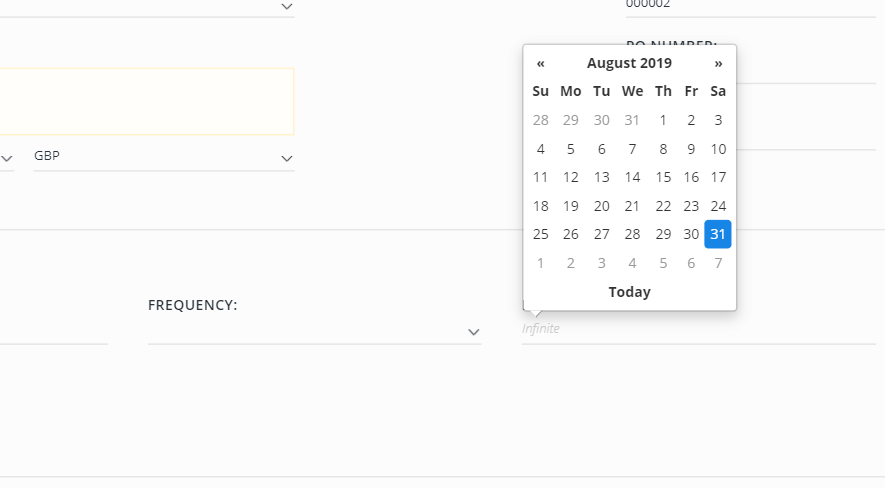Choose greyed-out September 7 date

click(718, 263)
